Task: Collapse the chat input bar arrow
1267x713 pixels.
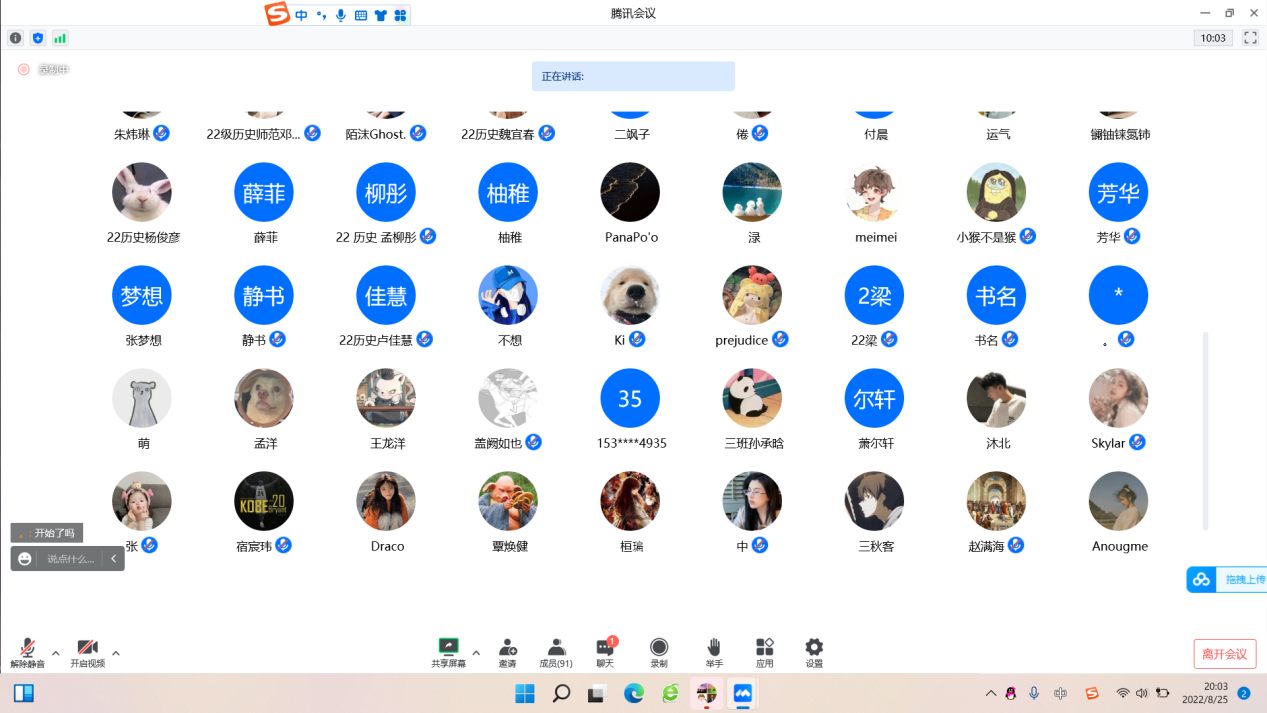Action: [x=114, y=559]
